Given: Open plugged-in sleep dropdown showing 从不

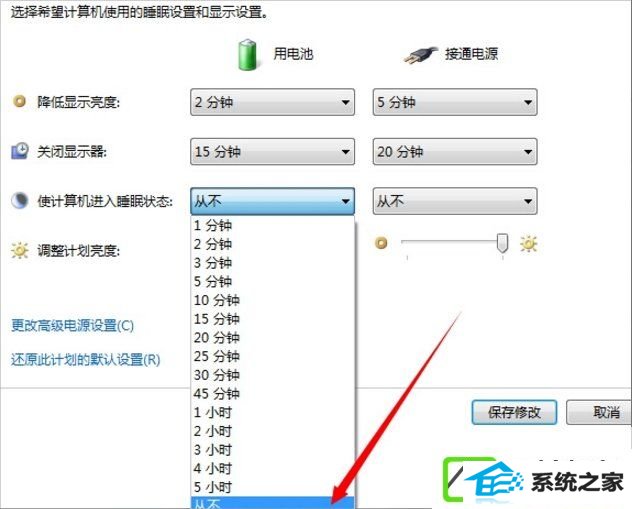Looking at the screenshot, I should [x=455, y=201].
